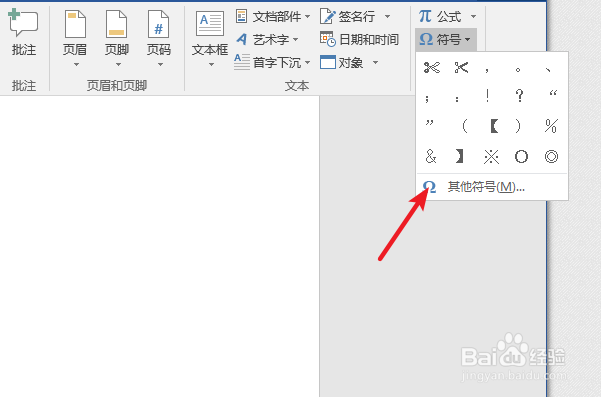Click the 首字下沉 drop cap icon

pyautogui.click(x=242, y=62)
